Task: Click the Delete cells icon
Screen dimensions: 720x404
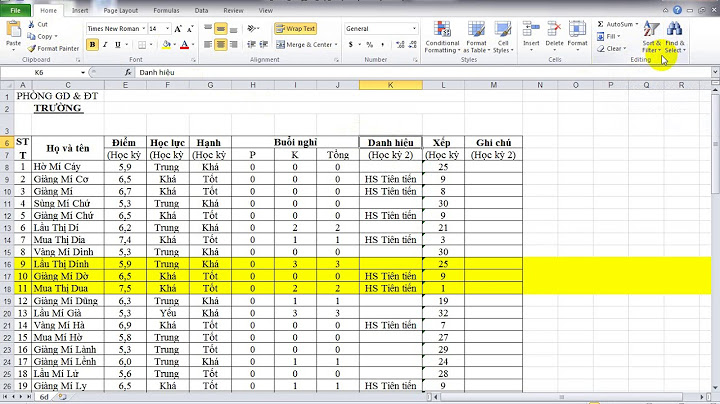Action: tap(554, 28)
